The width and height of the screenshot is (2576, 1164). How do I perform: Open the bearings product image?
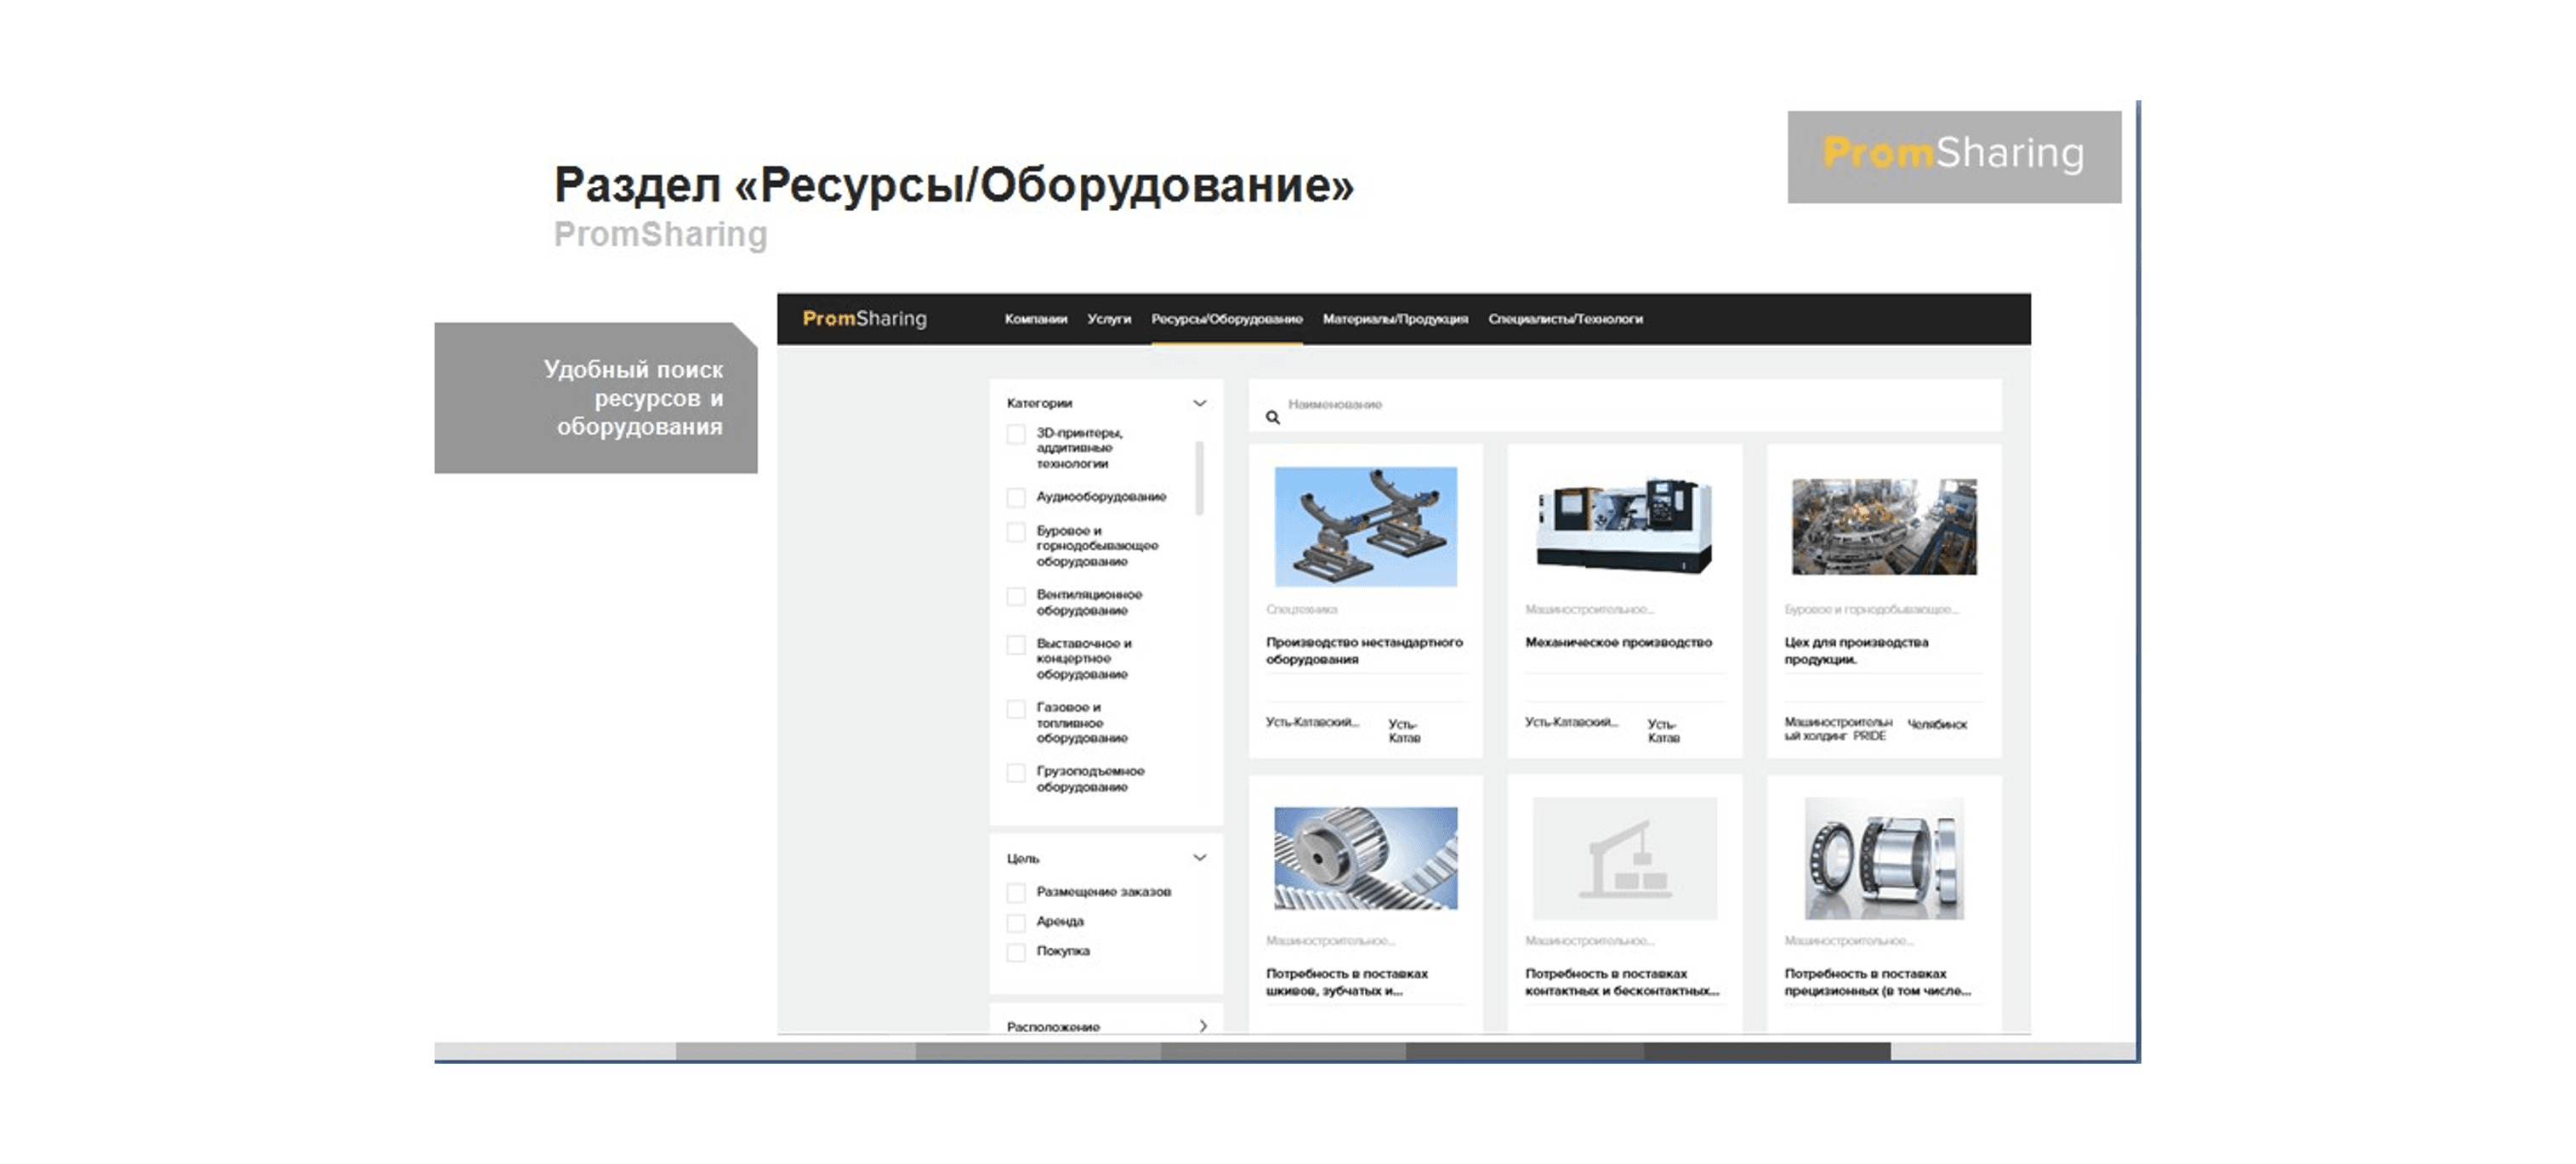tap(1883, 858)
